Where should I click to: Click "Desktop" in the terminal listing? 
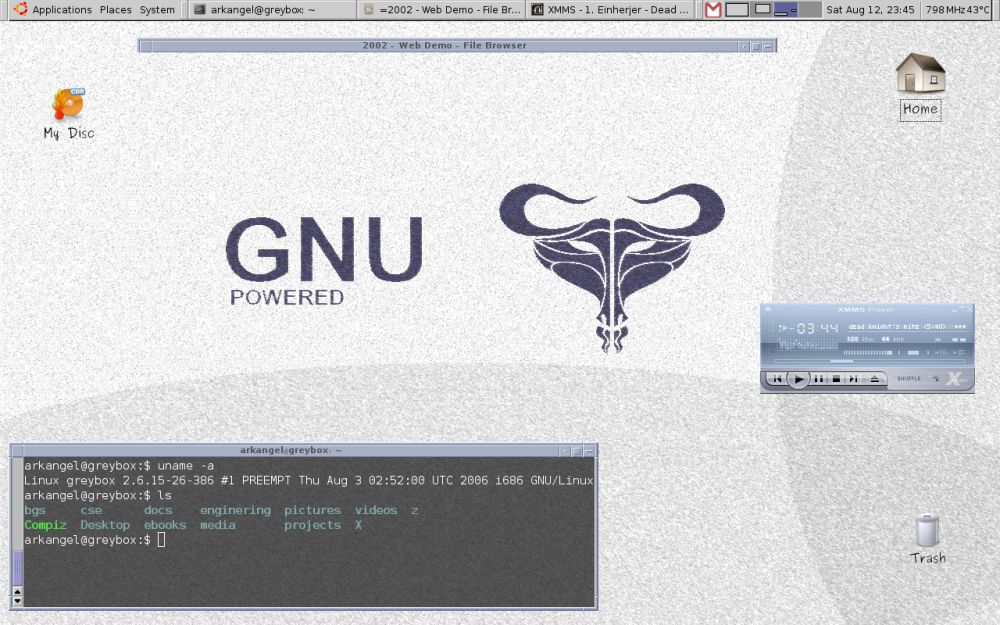(x=105, y=525)
